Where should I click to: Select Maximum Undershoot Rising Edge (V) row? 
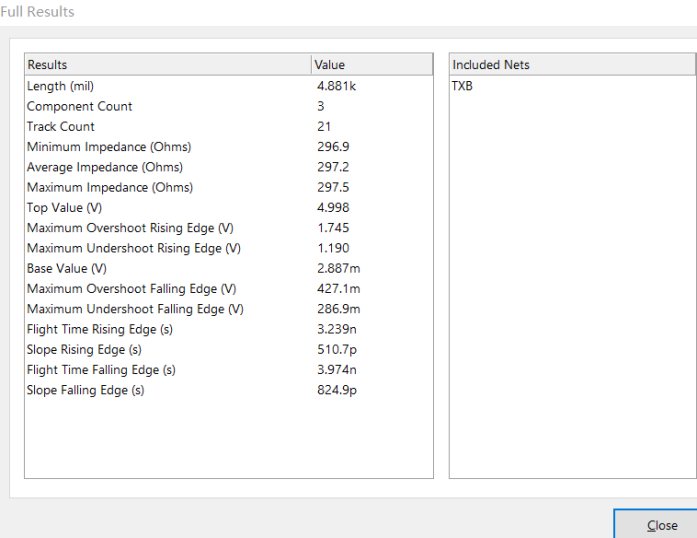click(x=229, y=248)
